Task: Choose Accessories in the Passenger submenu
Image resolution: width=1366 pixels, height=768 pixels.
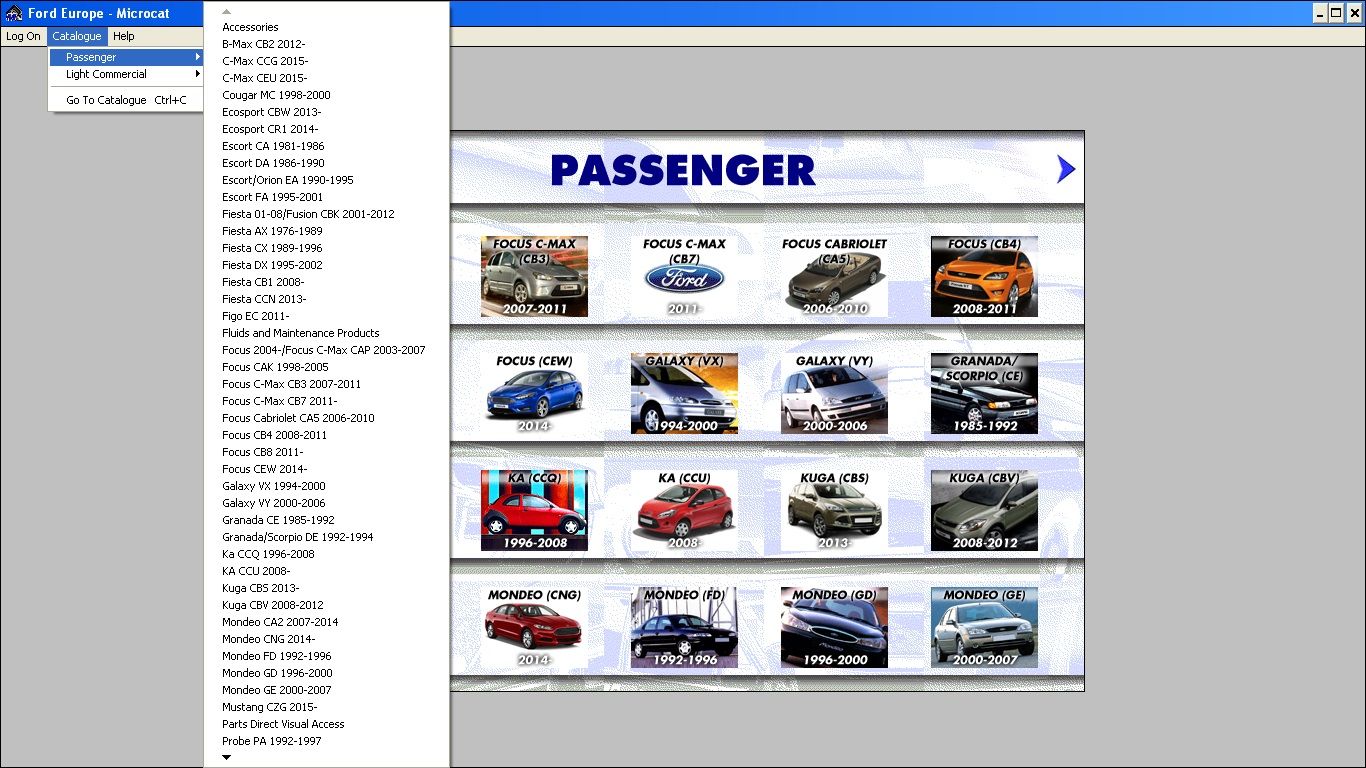Action: (250, 27)
